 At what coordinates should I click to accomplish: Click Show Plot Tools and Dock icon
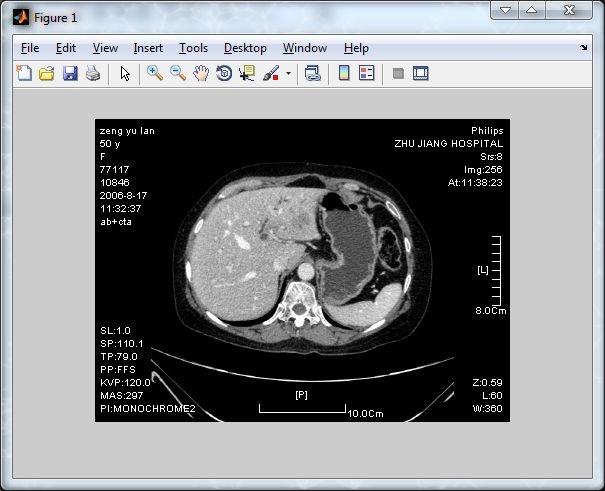click(421, 73)
